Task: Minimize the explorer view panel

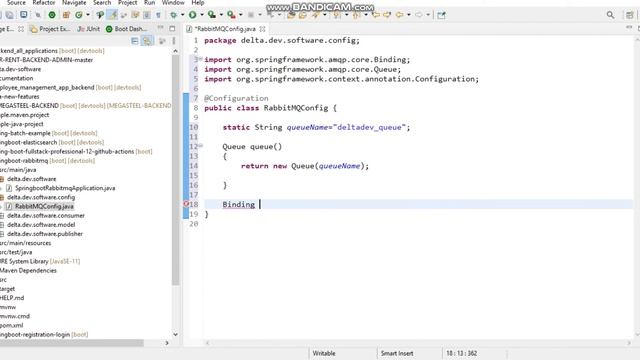Action: point(160,28)
